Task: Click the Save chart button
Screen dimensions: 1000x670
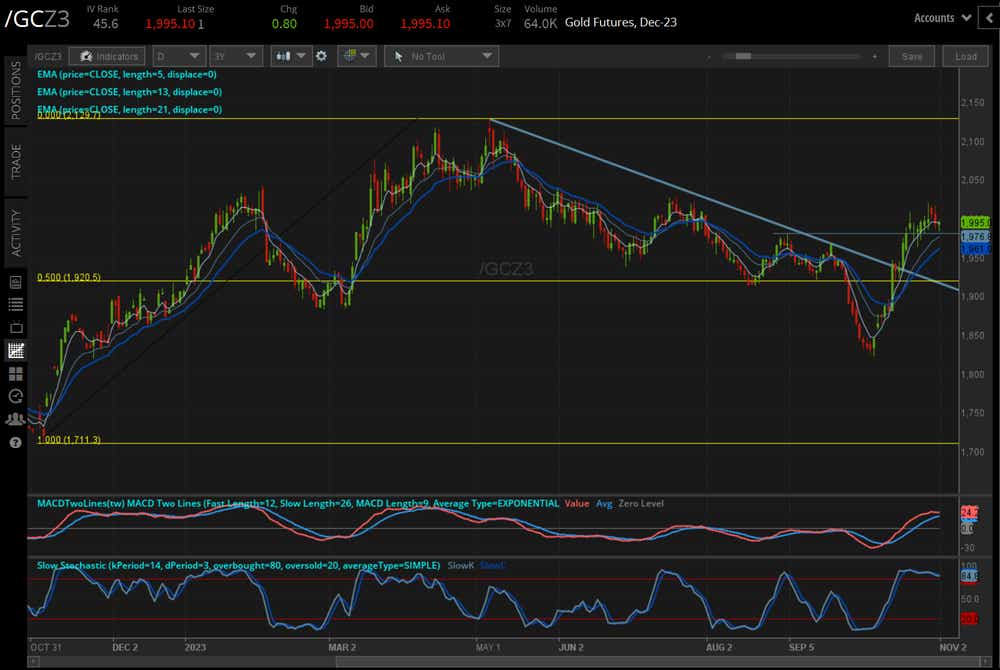Action: (911, 57)
